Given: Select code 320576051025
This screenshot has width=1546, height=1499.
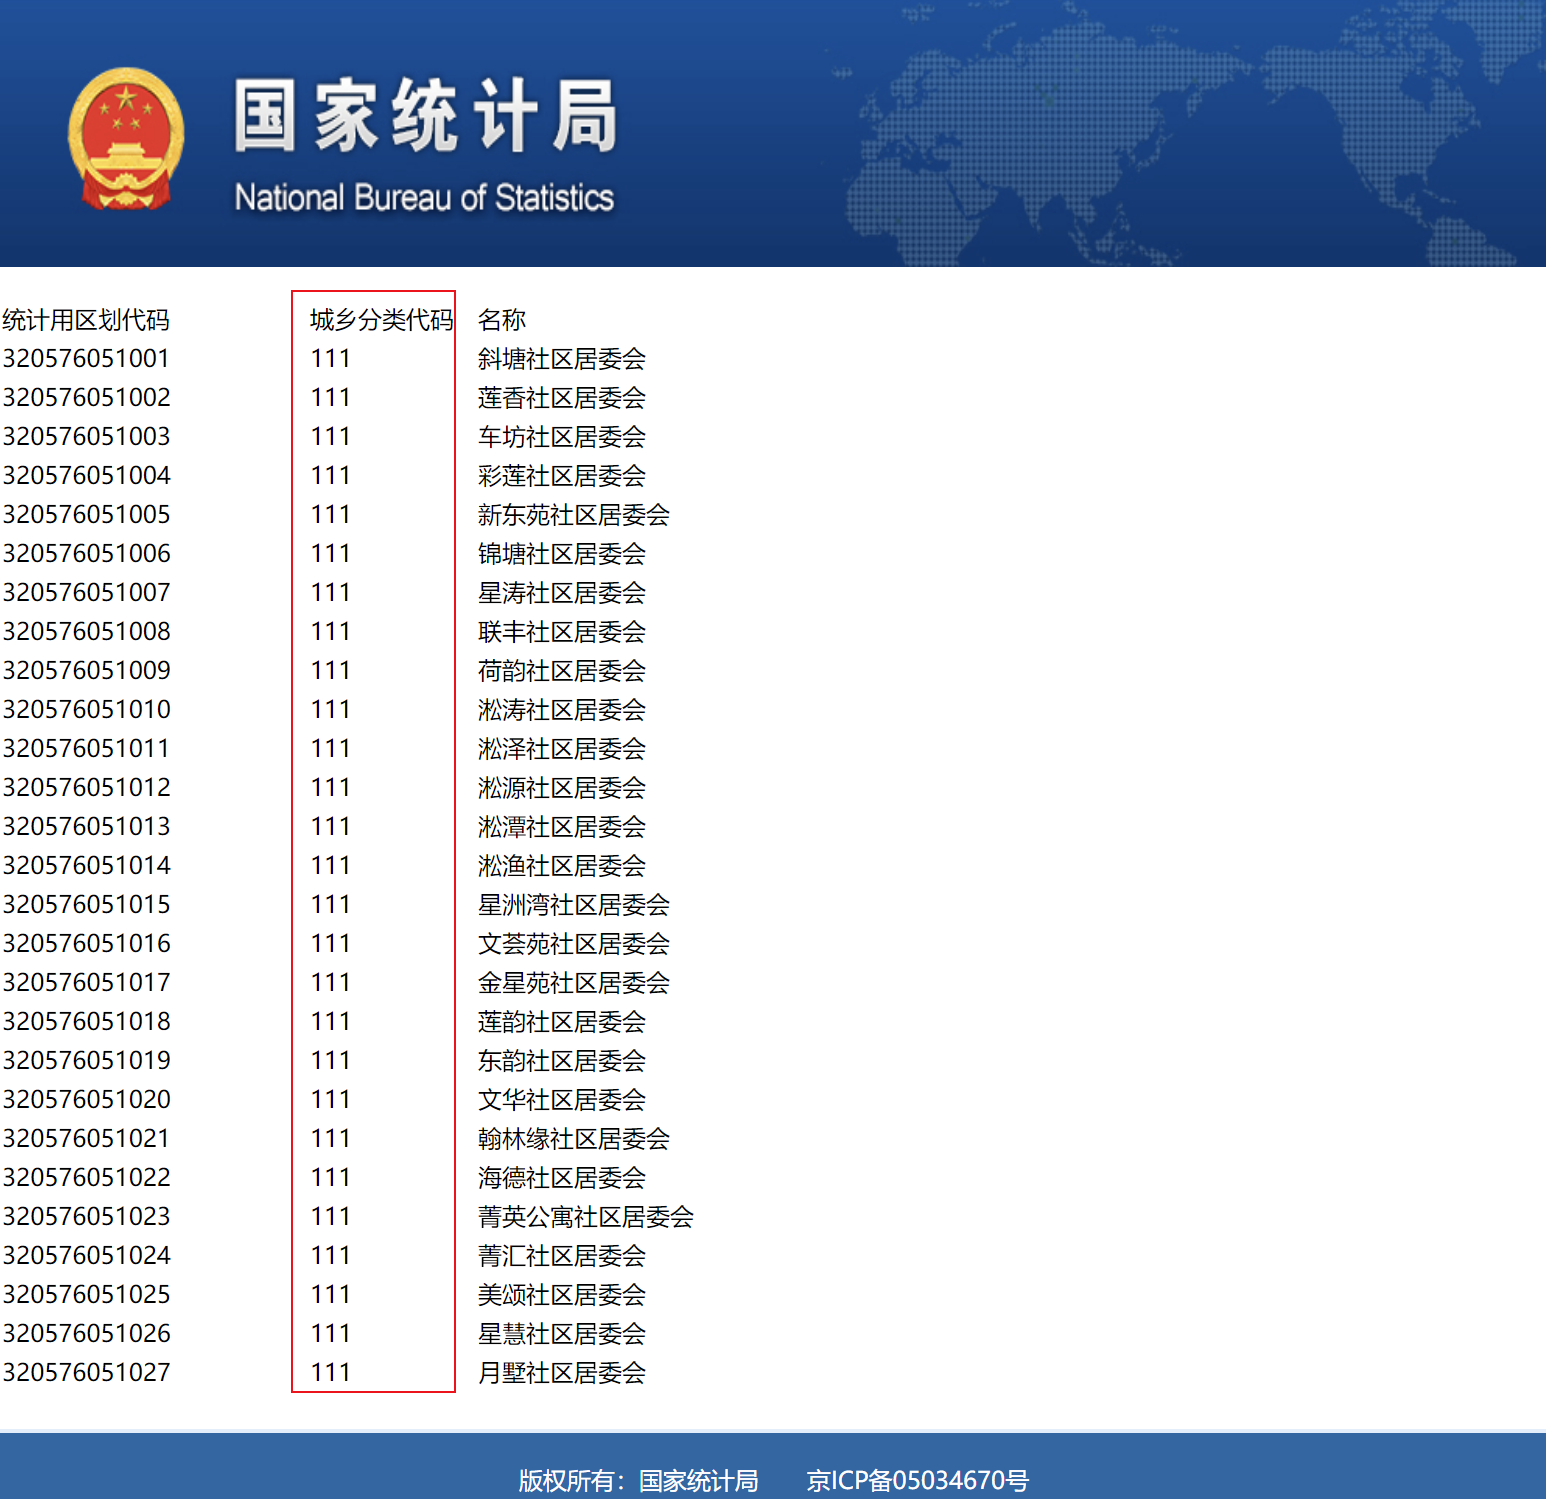Looking at the screenshot, I should [86, 1294].
